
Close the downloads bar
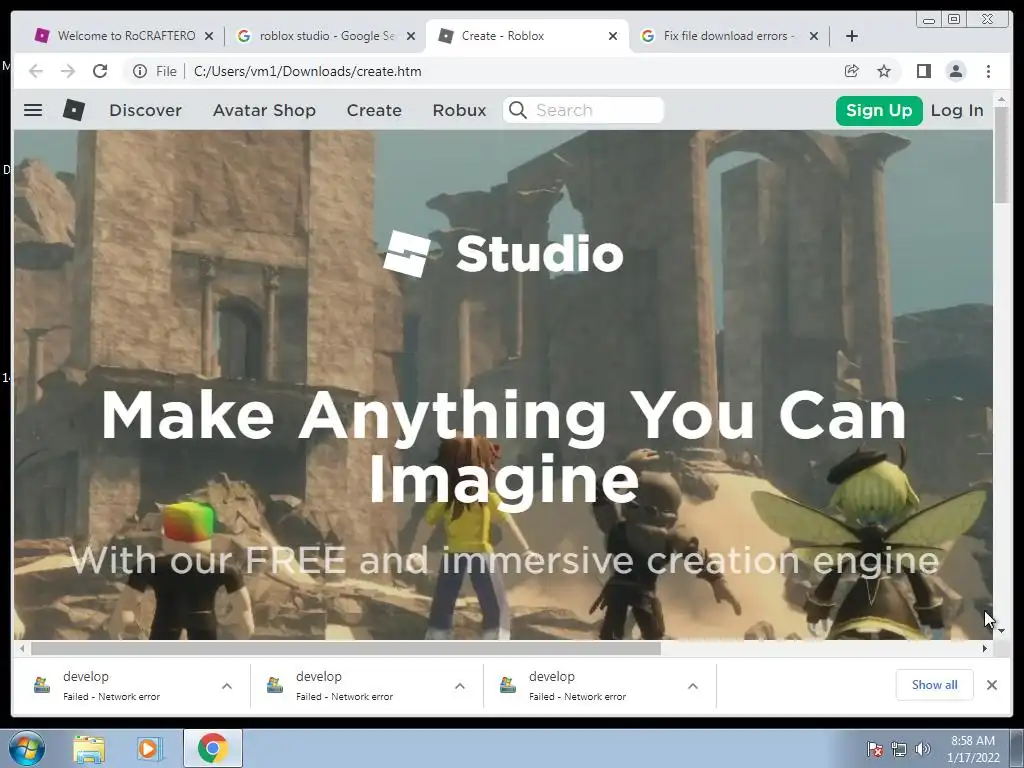coord(992,685)
